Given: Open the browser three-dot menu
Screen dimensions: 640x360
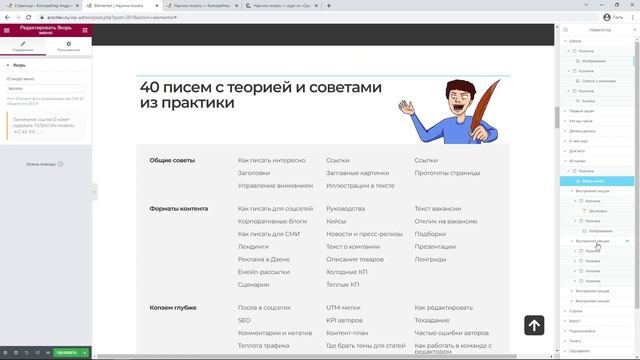Looking at the screenshot, I should point(633,17).
